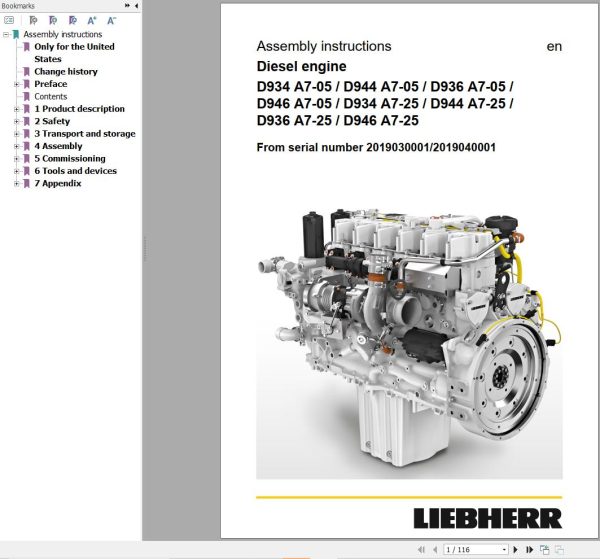Click the purple bookmark icon beside 7 Appendix
The width and height of the screenshot is (600, 559).
26,184
